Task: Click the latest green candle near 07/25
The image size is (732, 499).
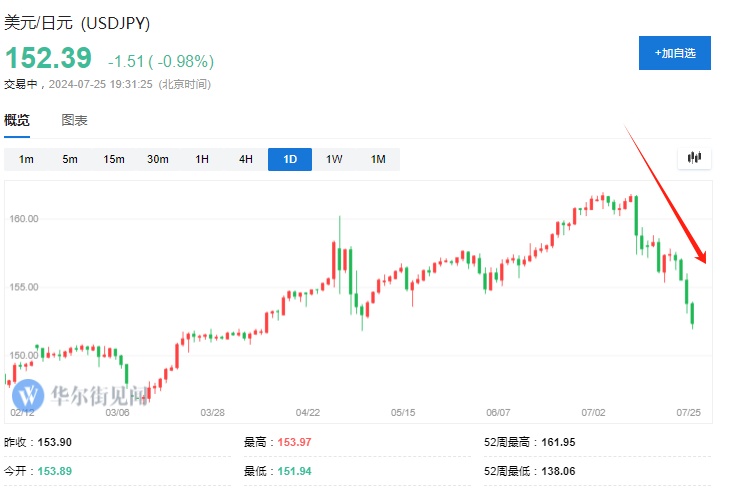Action: click(692, 316)
